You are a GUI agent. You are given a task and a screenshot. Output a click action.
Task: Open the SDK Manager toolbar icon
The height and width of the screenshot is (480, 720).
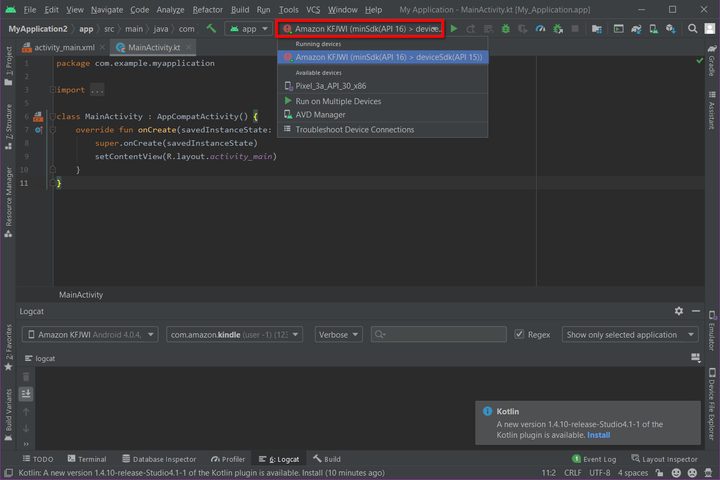click(x=671, y=28)
